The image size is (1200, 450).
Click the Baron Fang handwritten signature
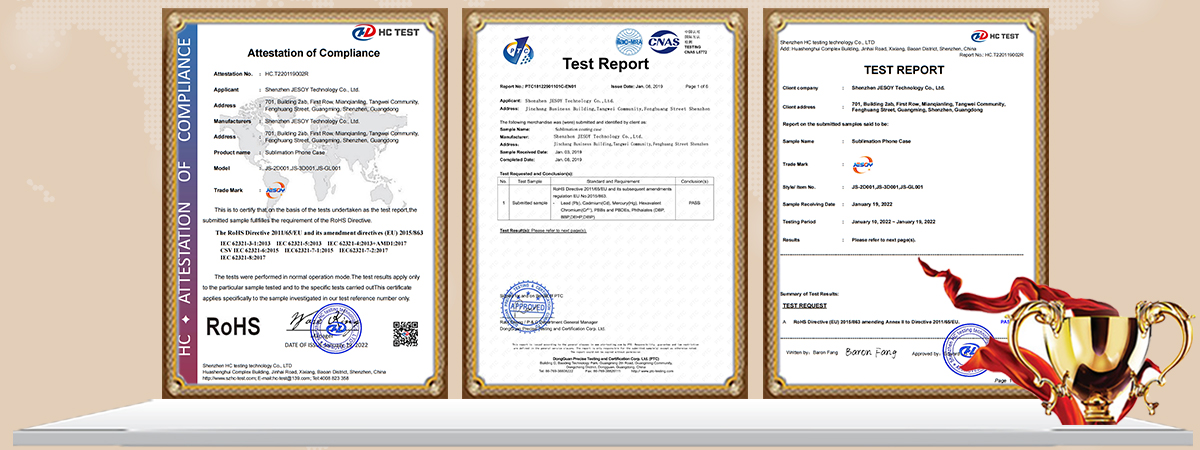tap(865, 353)
